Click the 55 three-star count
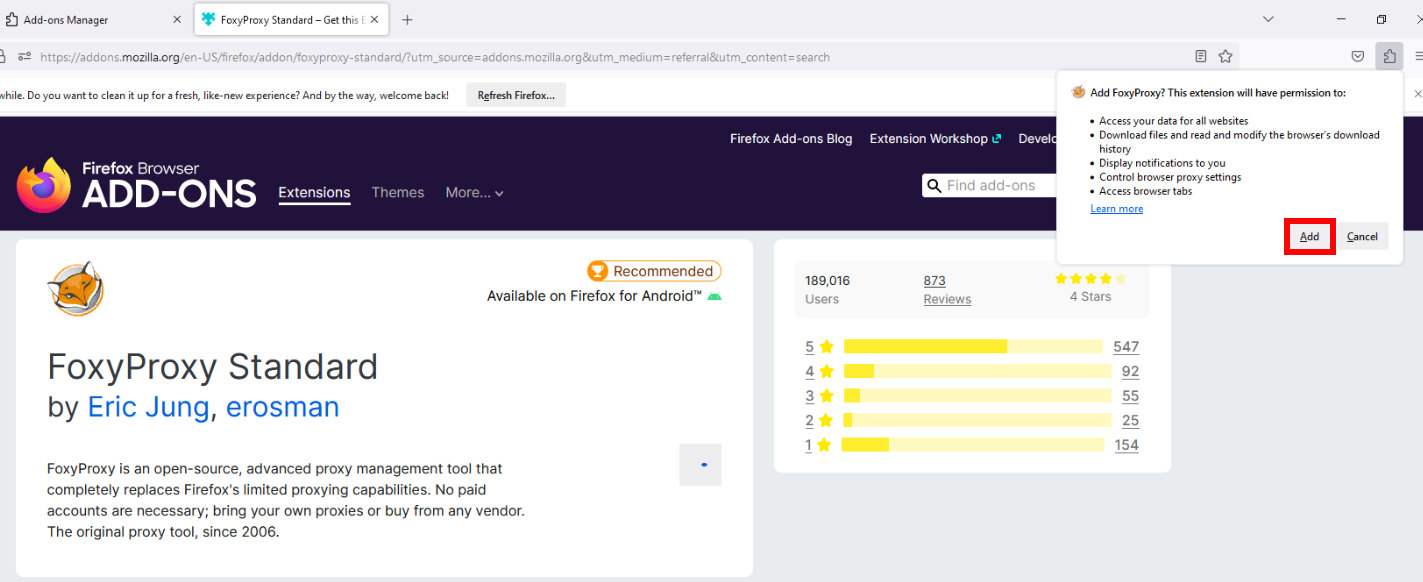Screen dimensions: 1423x582 pyautogui.click(x=1130, y=396)
